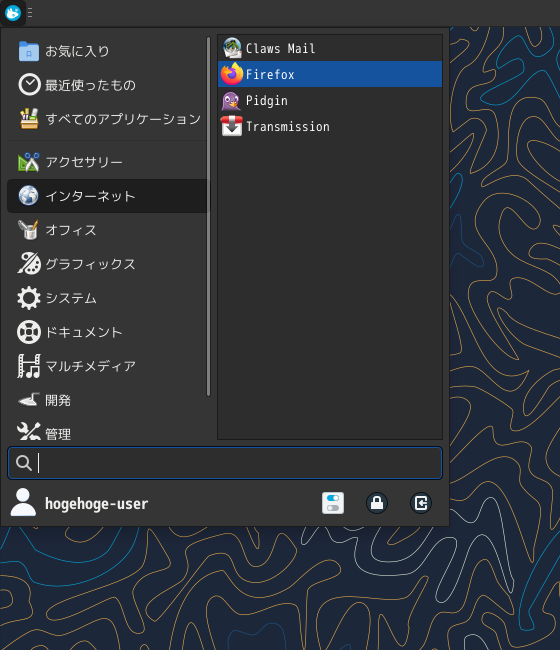Show 最近使ったもの recently used items
560x650 pixels.
107,85
